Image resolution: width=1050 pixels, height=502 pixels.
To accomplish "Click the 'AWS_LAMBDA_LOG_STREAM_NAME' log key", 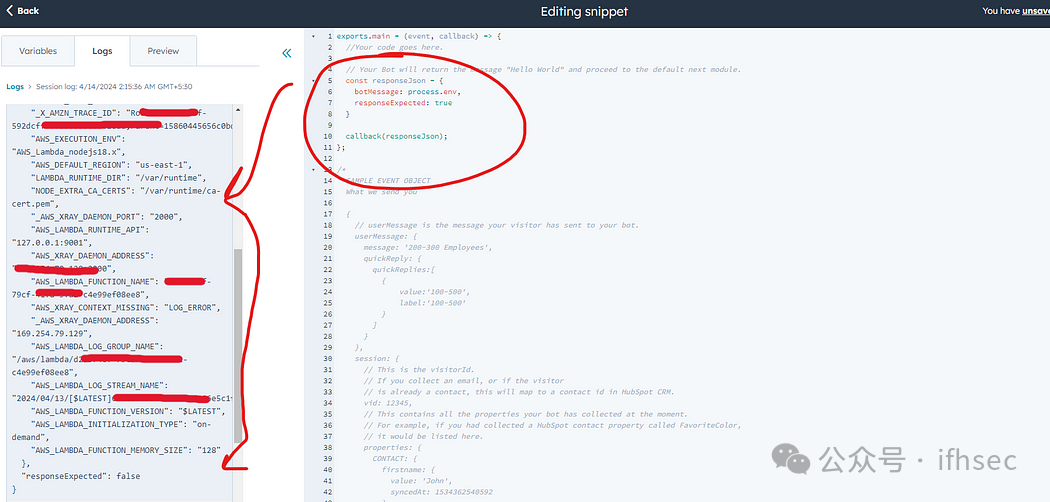I will (x=98, y=387).
